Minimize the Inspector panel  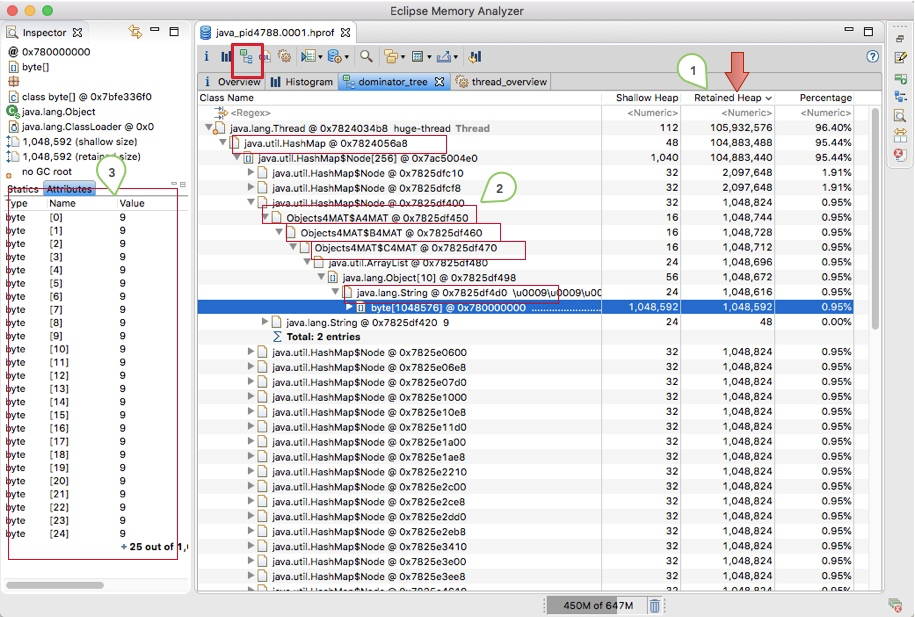(x=155, y=30)
